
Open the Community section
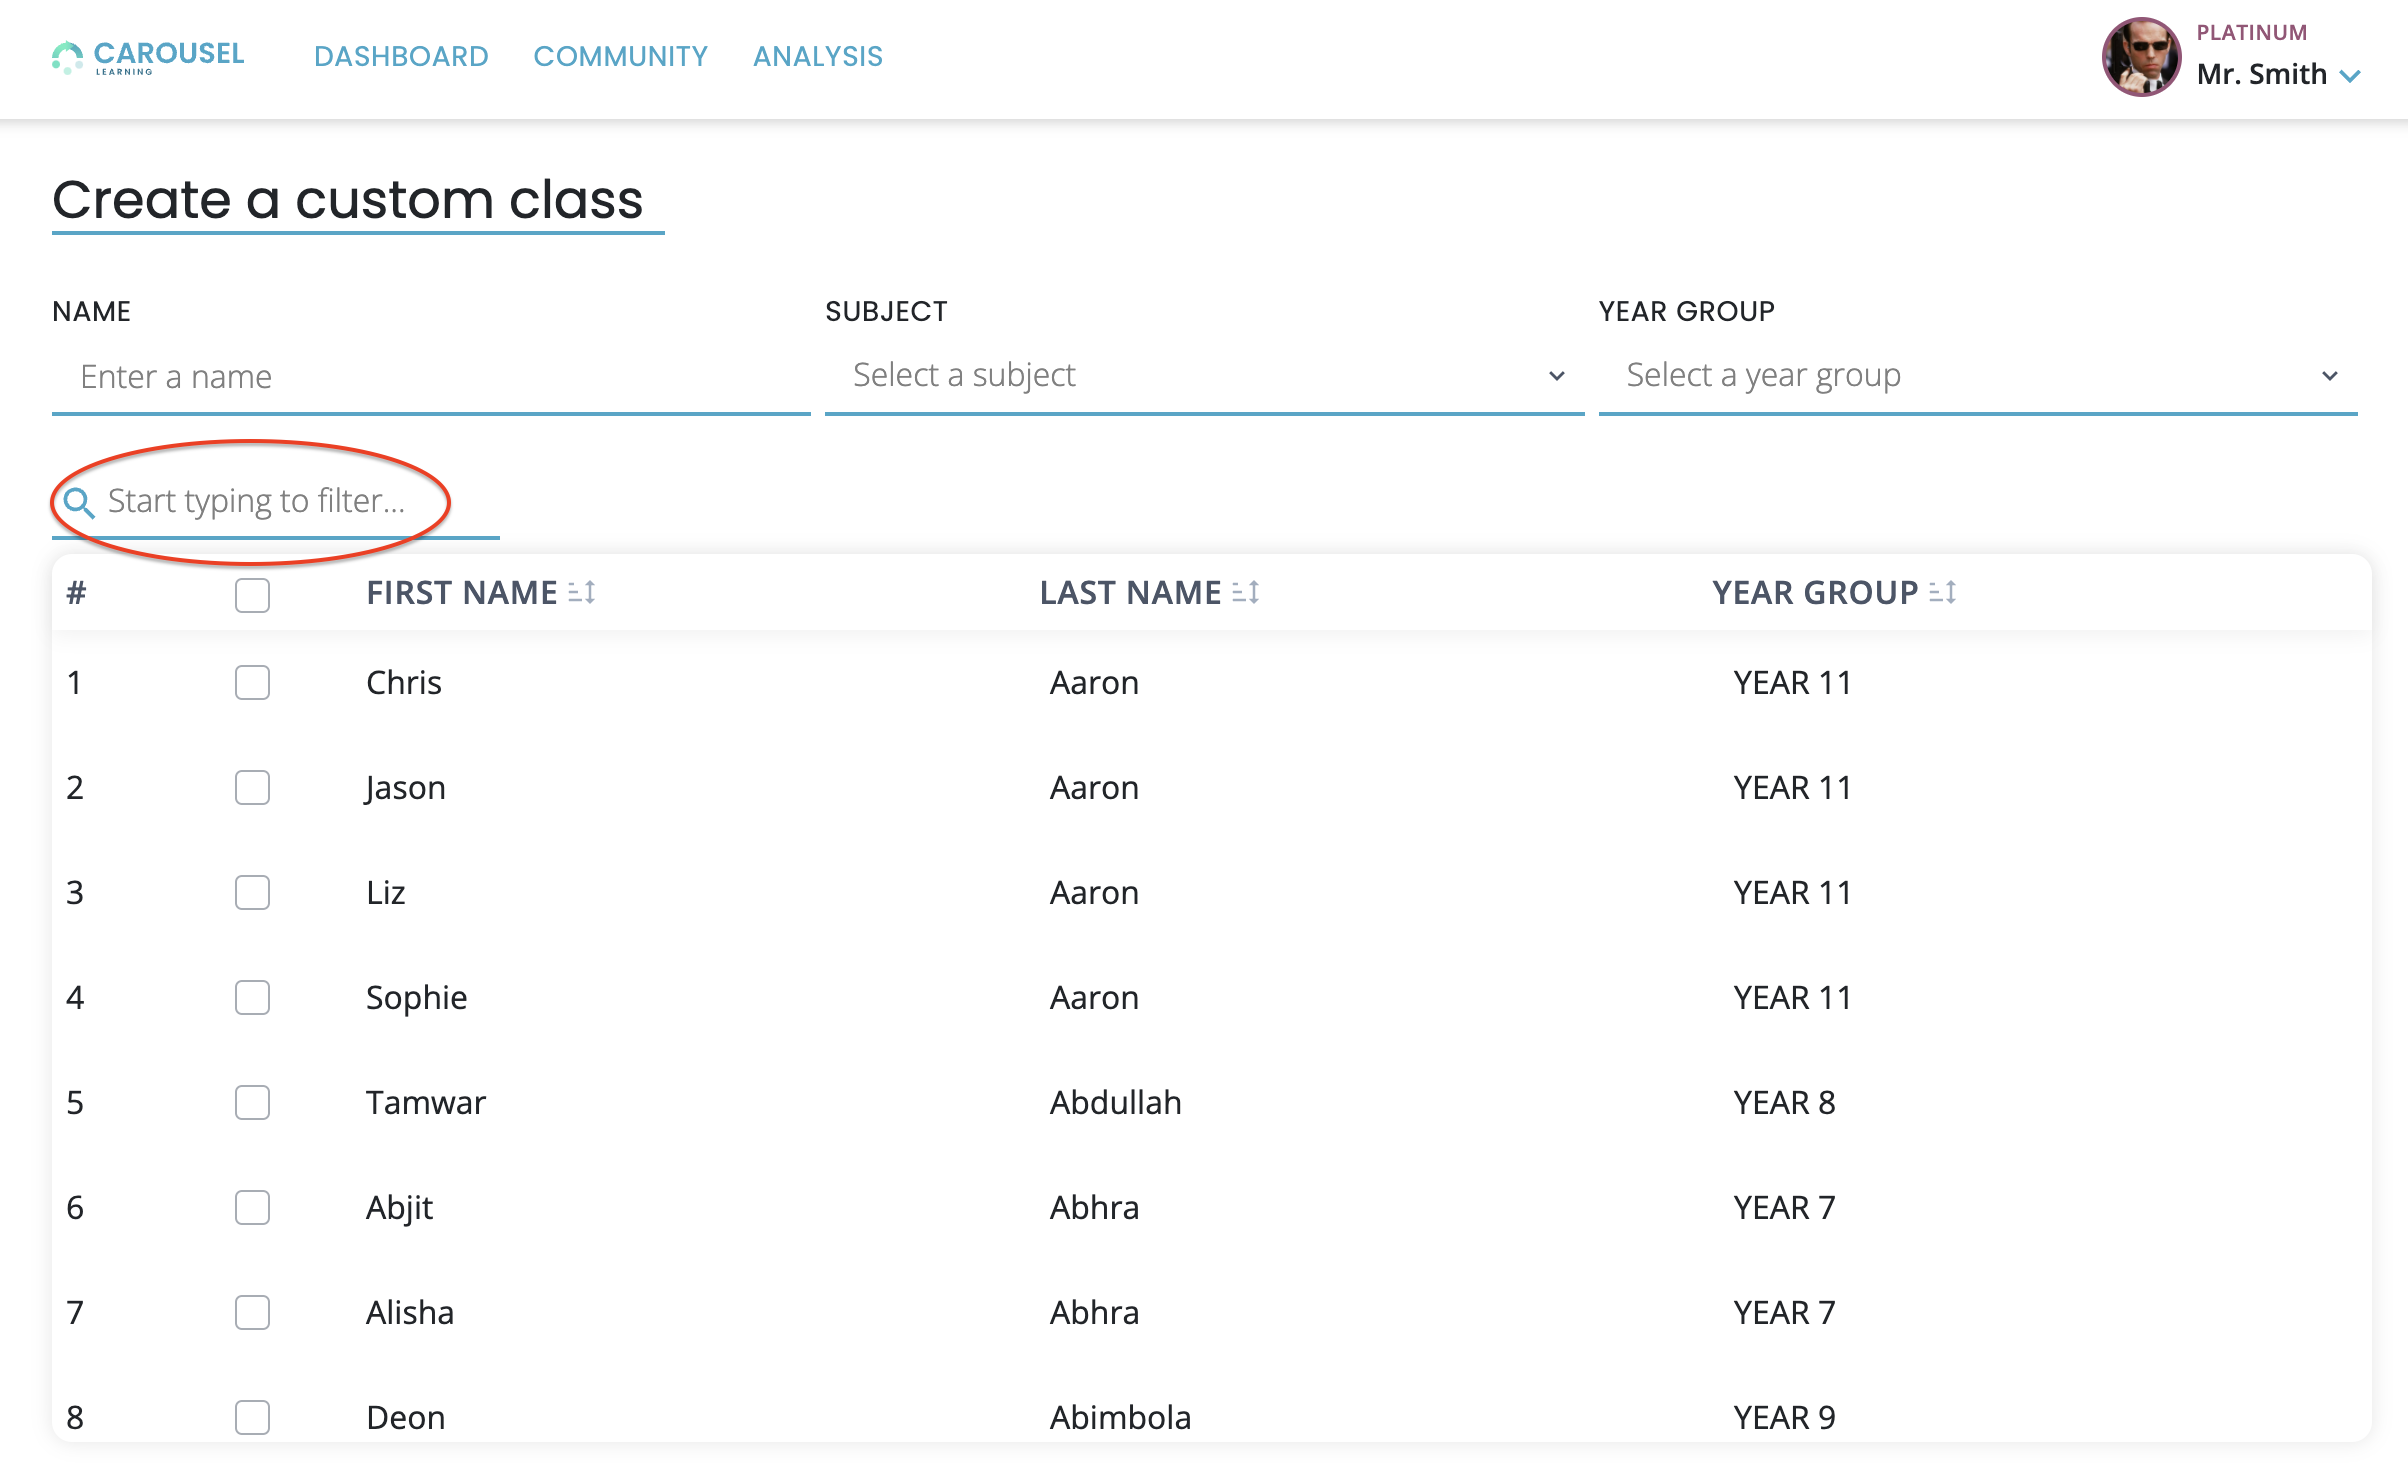tap(620, 57)
